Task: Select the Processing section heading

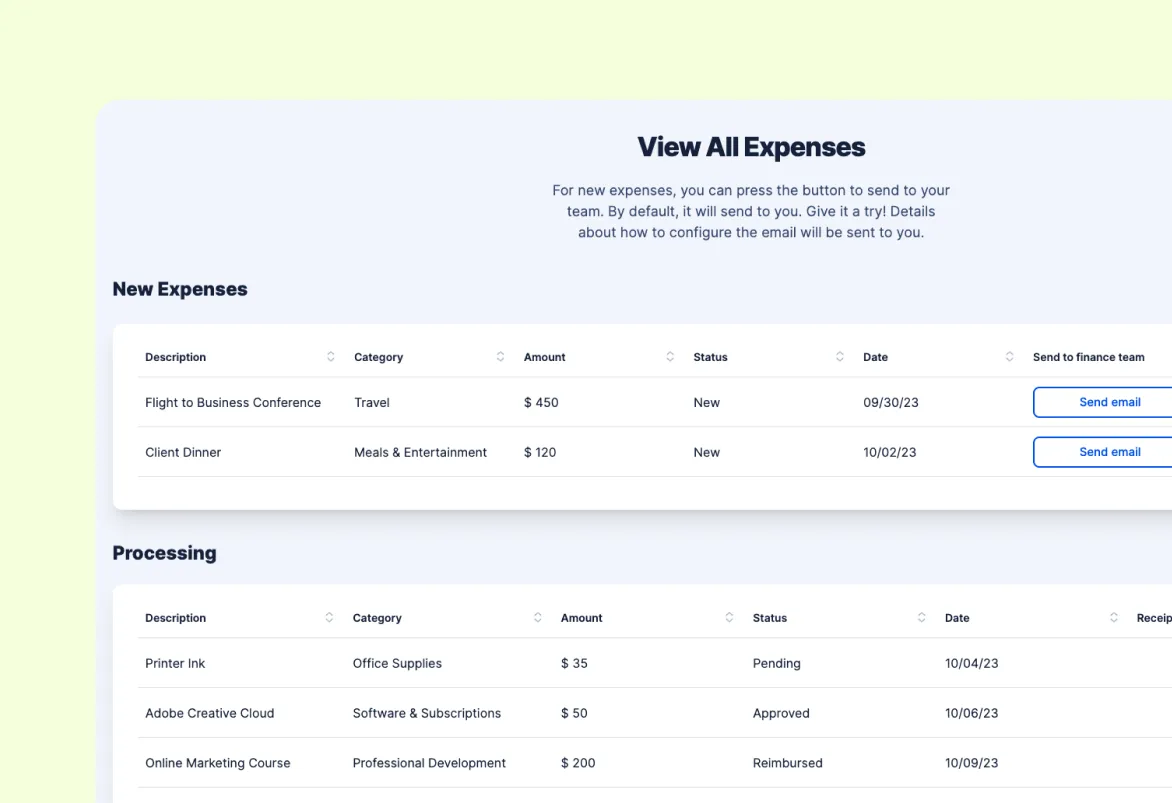Action: [164, 552]
